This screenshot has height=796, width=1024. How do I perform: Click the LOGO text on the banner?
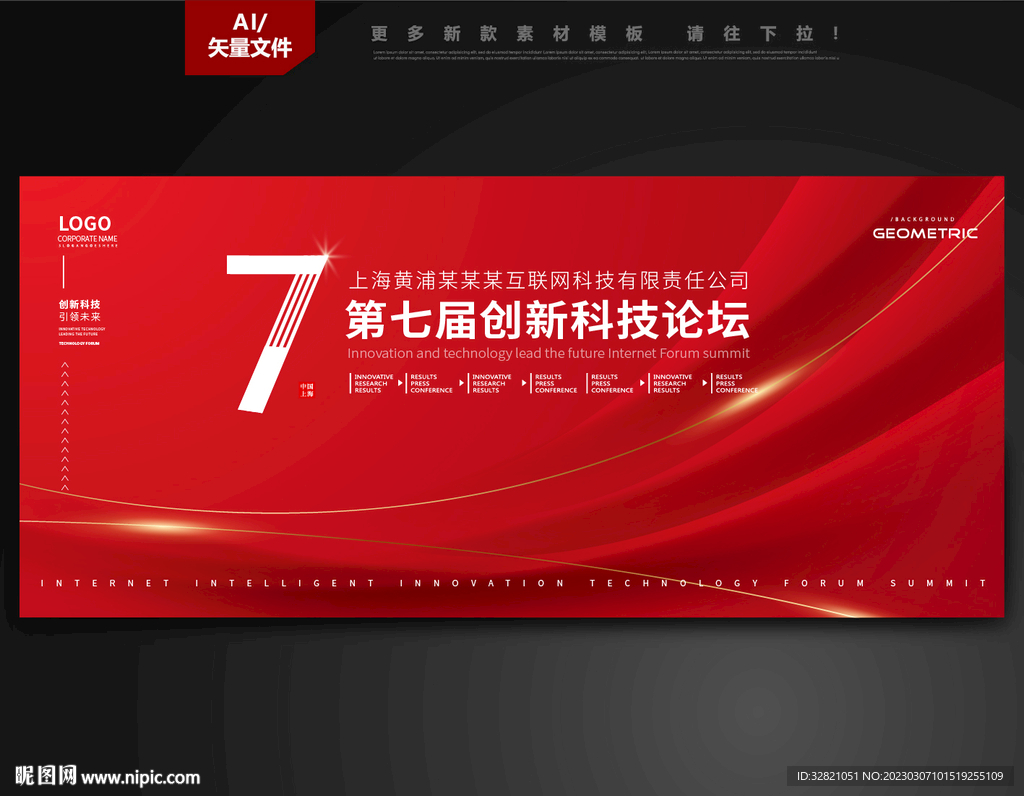85,223
